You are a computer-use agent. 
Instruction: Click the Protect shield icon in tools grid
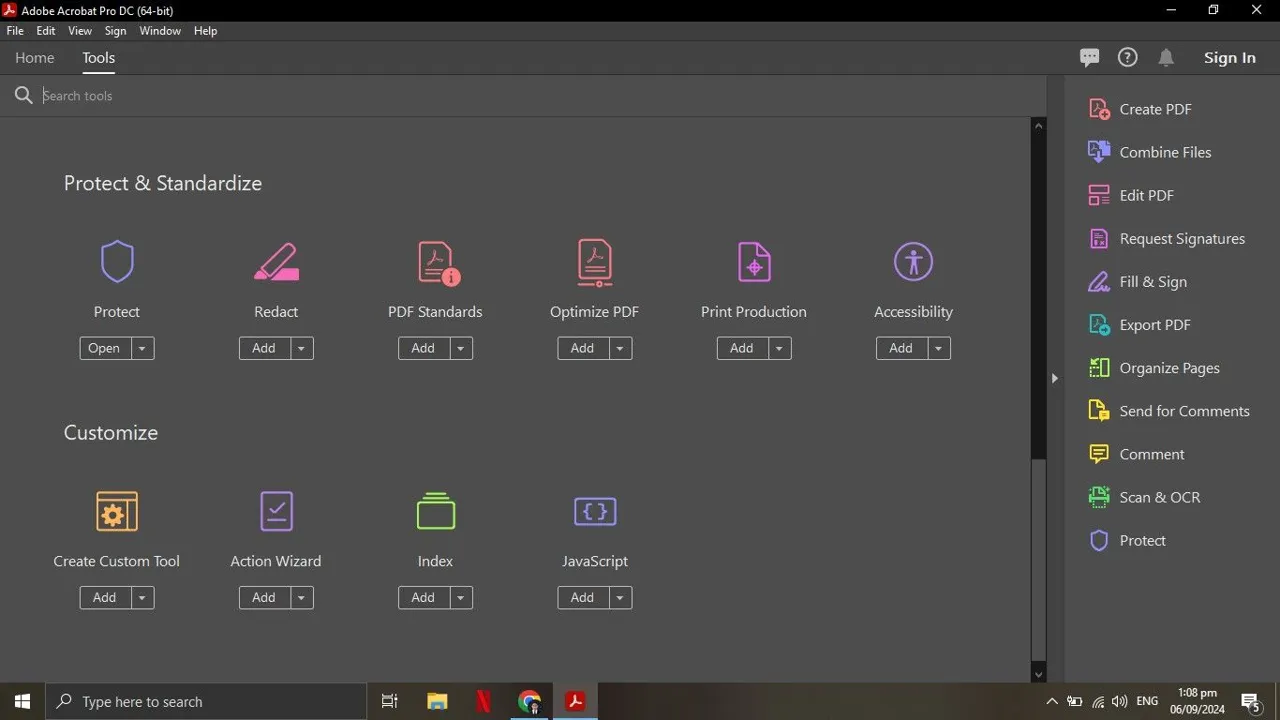(117, 262)
